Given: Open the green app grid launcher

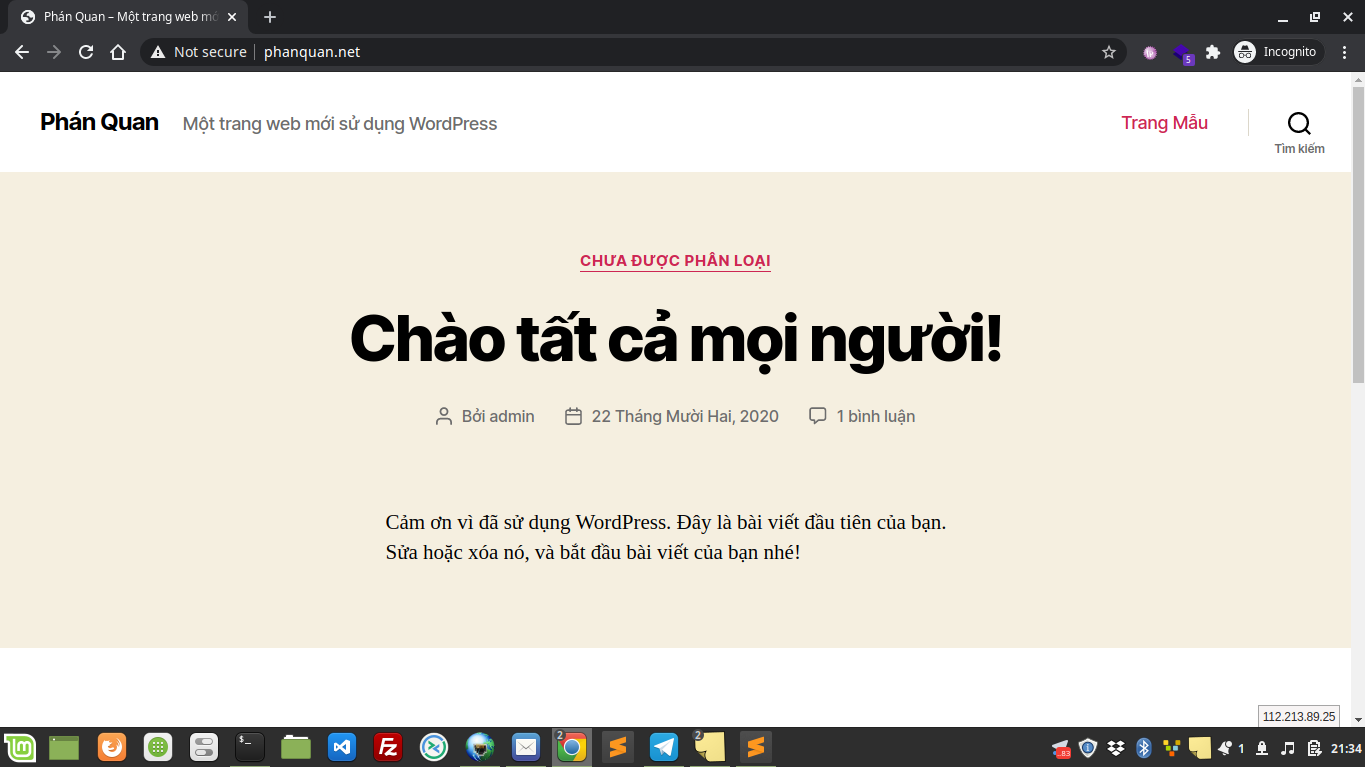Looking at the screenshot, I should click(157, 747).
